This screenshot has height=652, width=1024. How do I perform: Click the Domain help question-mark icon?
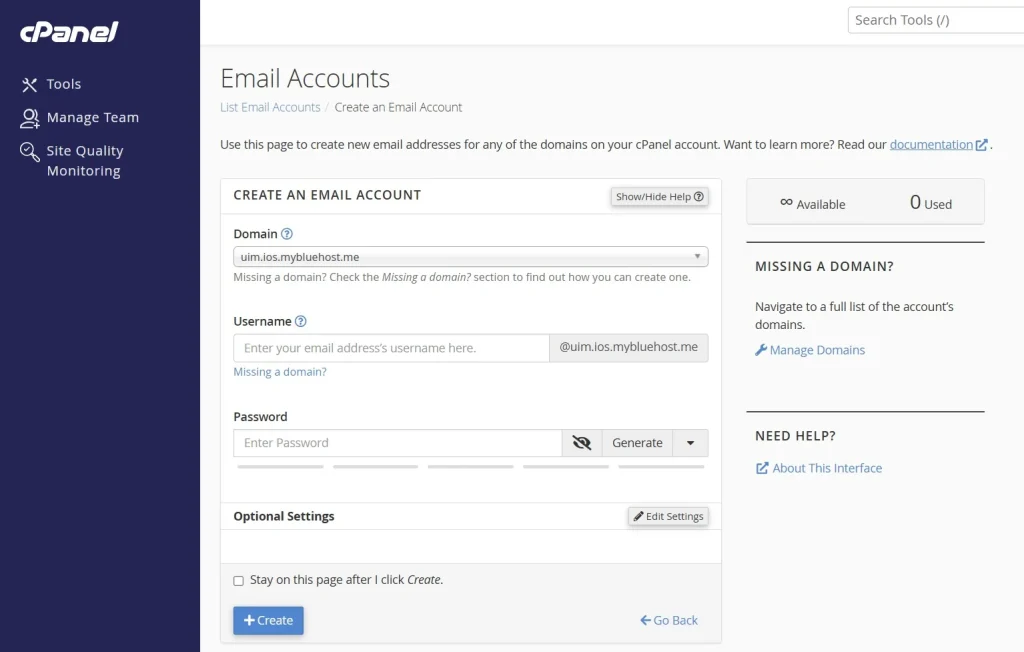pyautogui.click(x=287, y=234)
